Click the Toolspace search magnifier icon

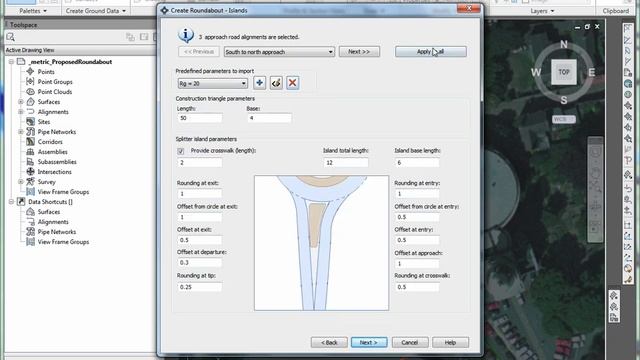click(x=11, y=37)
